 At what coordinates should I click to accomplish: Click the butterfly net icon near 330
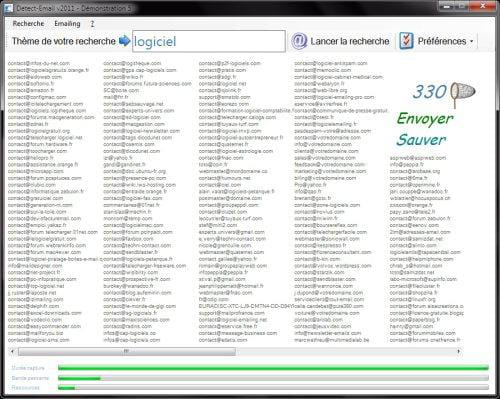pyautogui.click(x=462, y=94)
